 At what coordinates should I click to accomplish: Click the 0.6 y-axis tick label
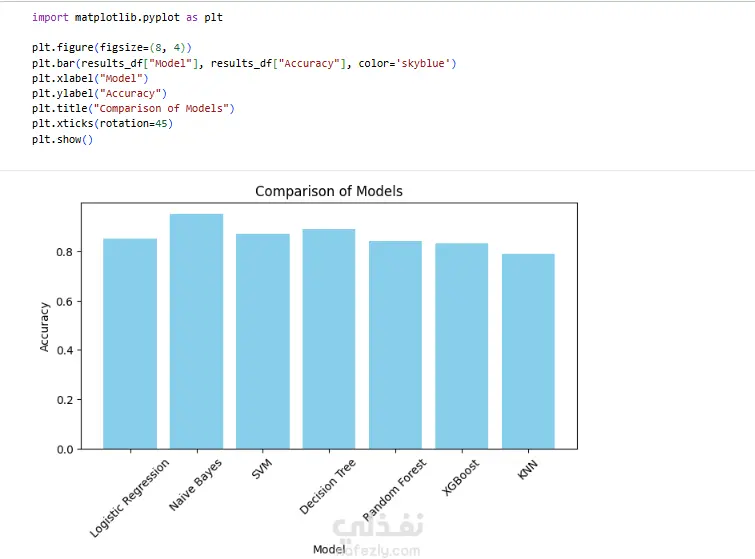coord(65,302)
